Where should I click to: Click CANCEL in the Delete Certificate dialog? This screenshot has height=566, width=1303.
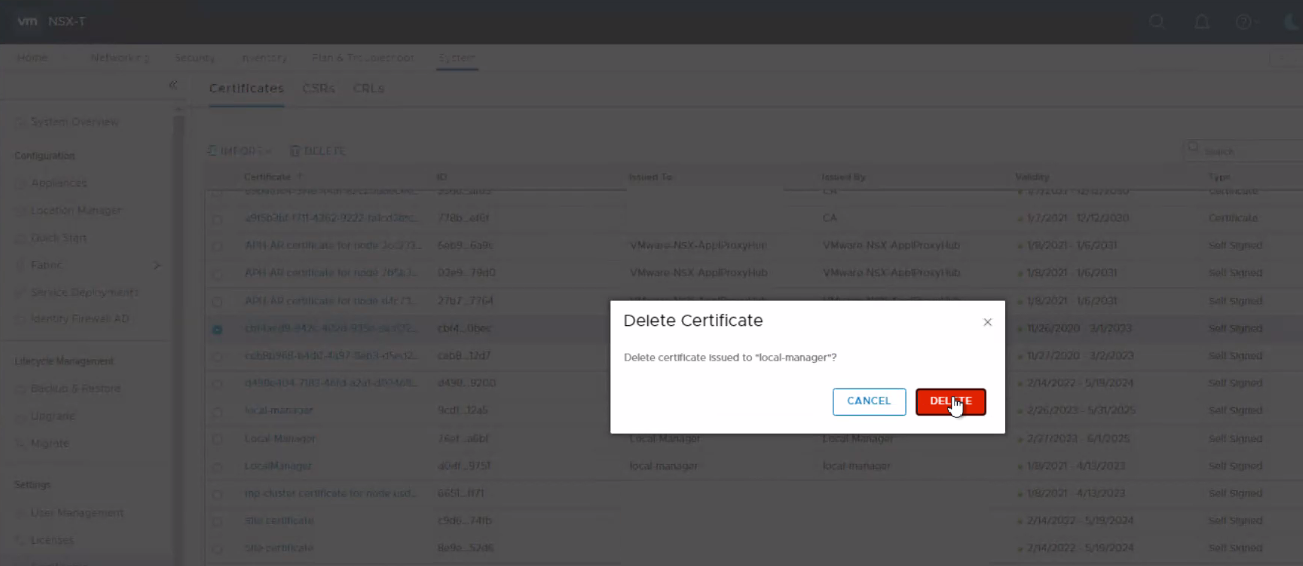tap(869, 401)
